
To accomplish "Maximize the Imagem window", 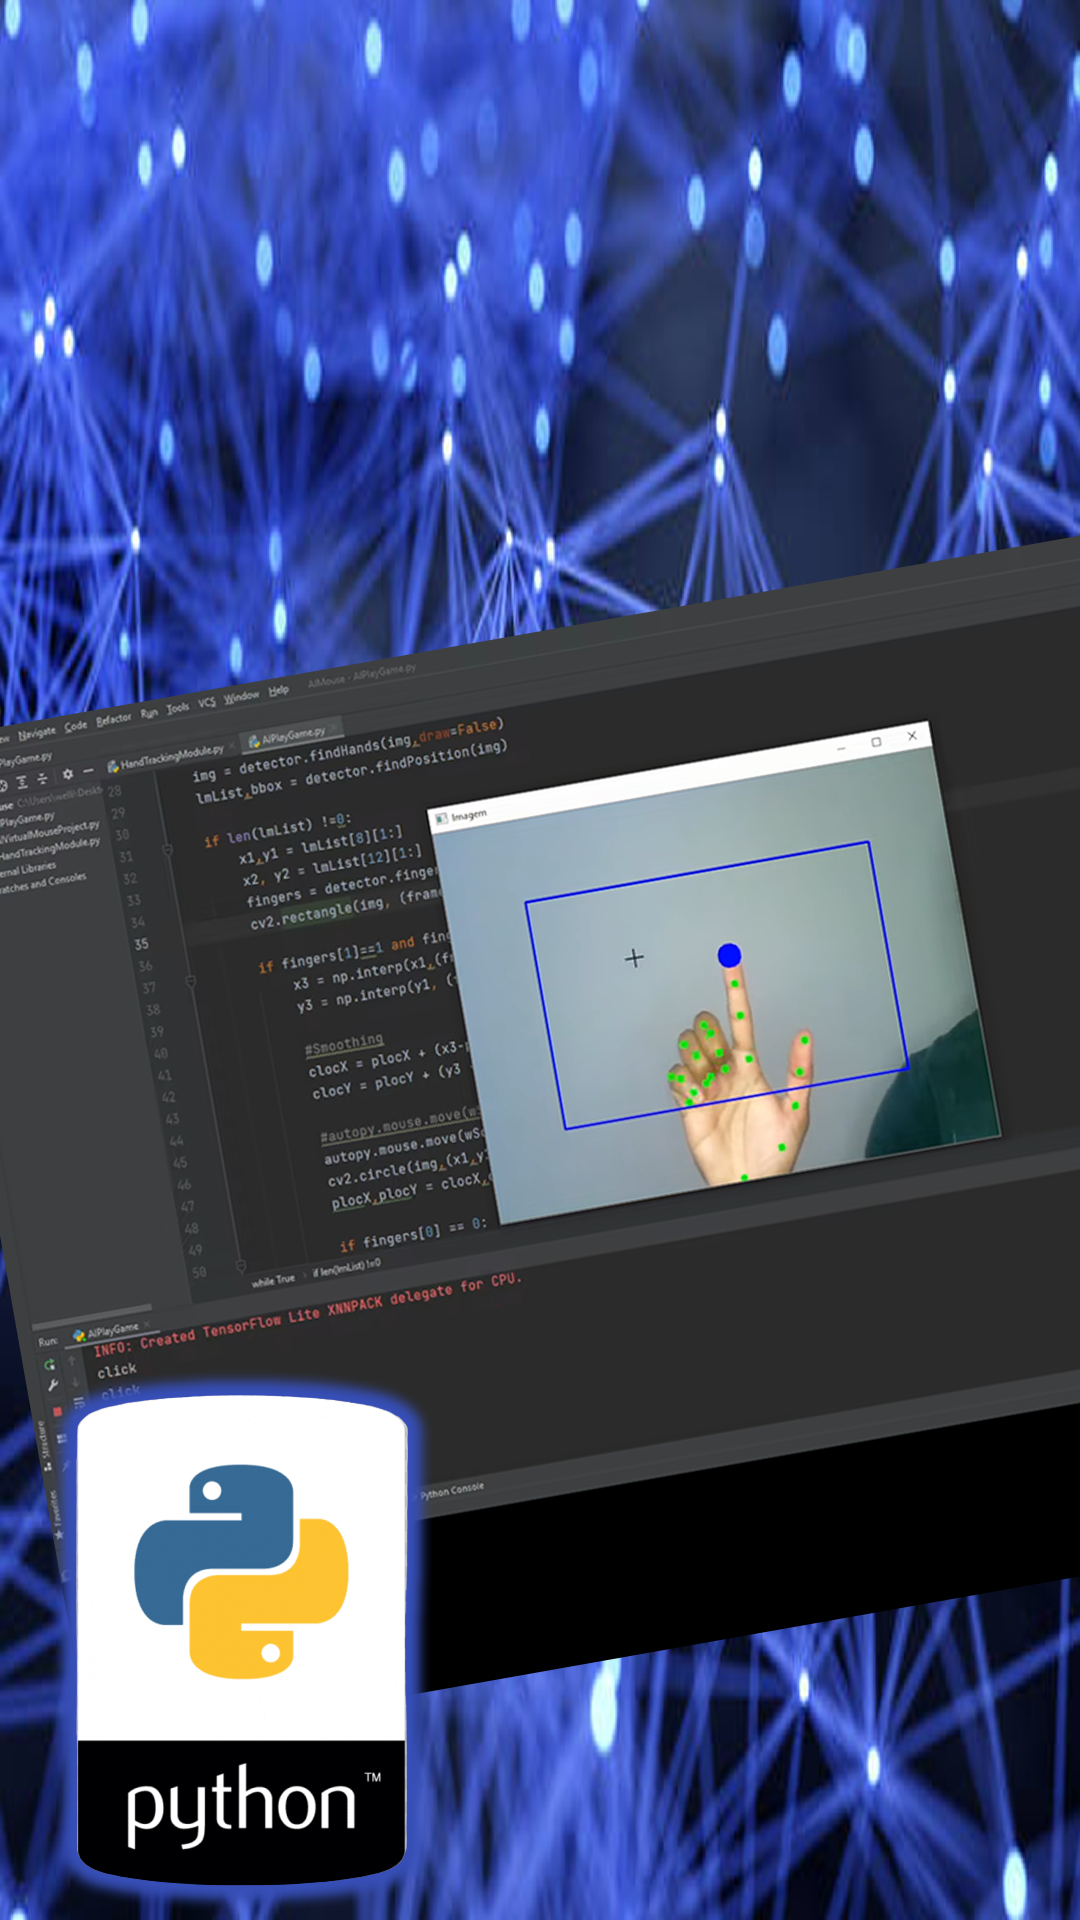I will pos(876,742).
